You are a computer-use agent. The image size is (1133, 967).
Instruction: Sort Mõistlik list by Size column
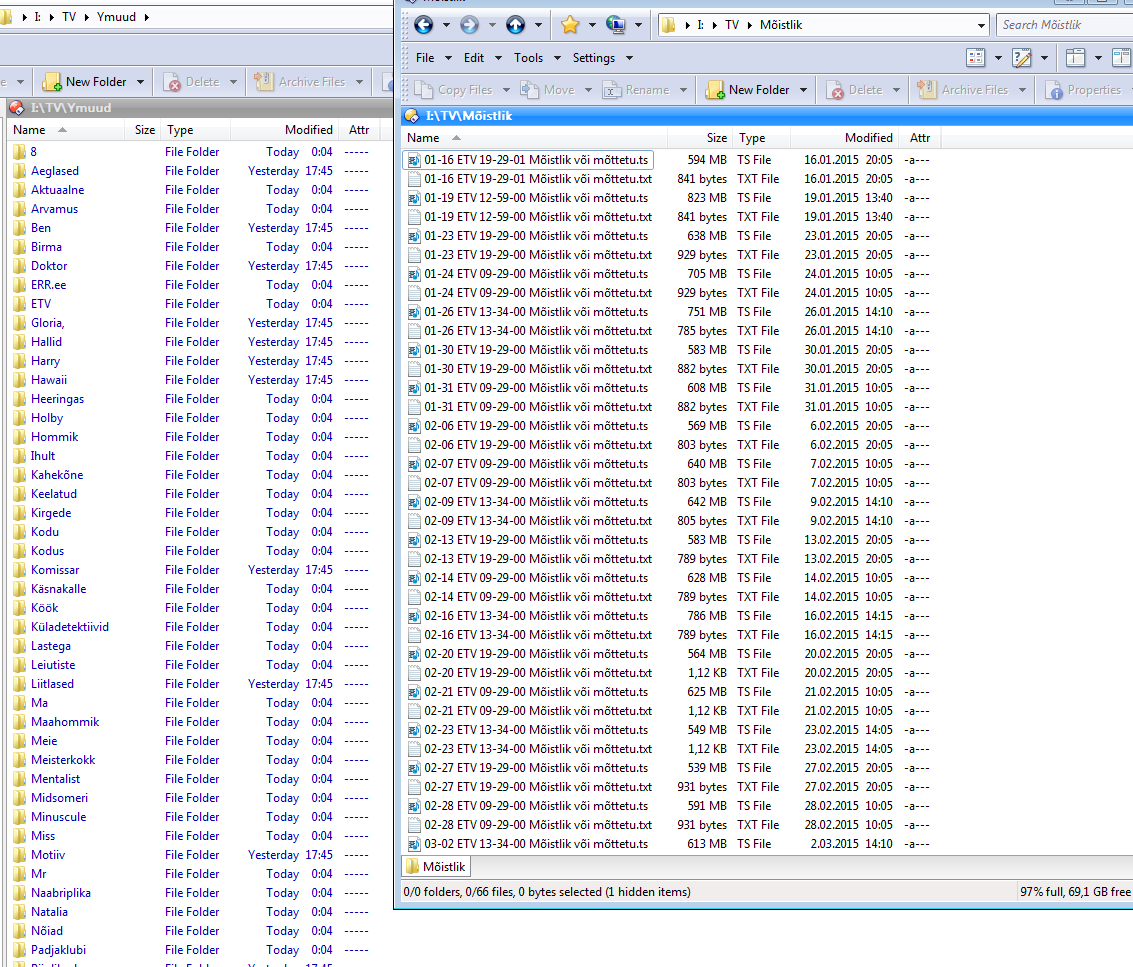(700, 138)
